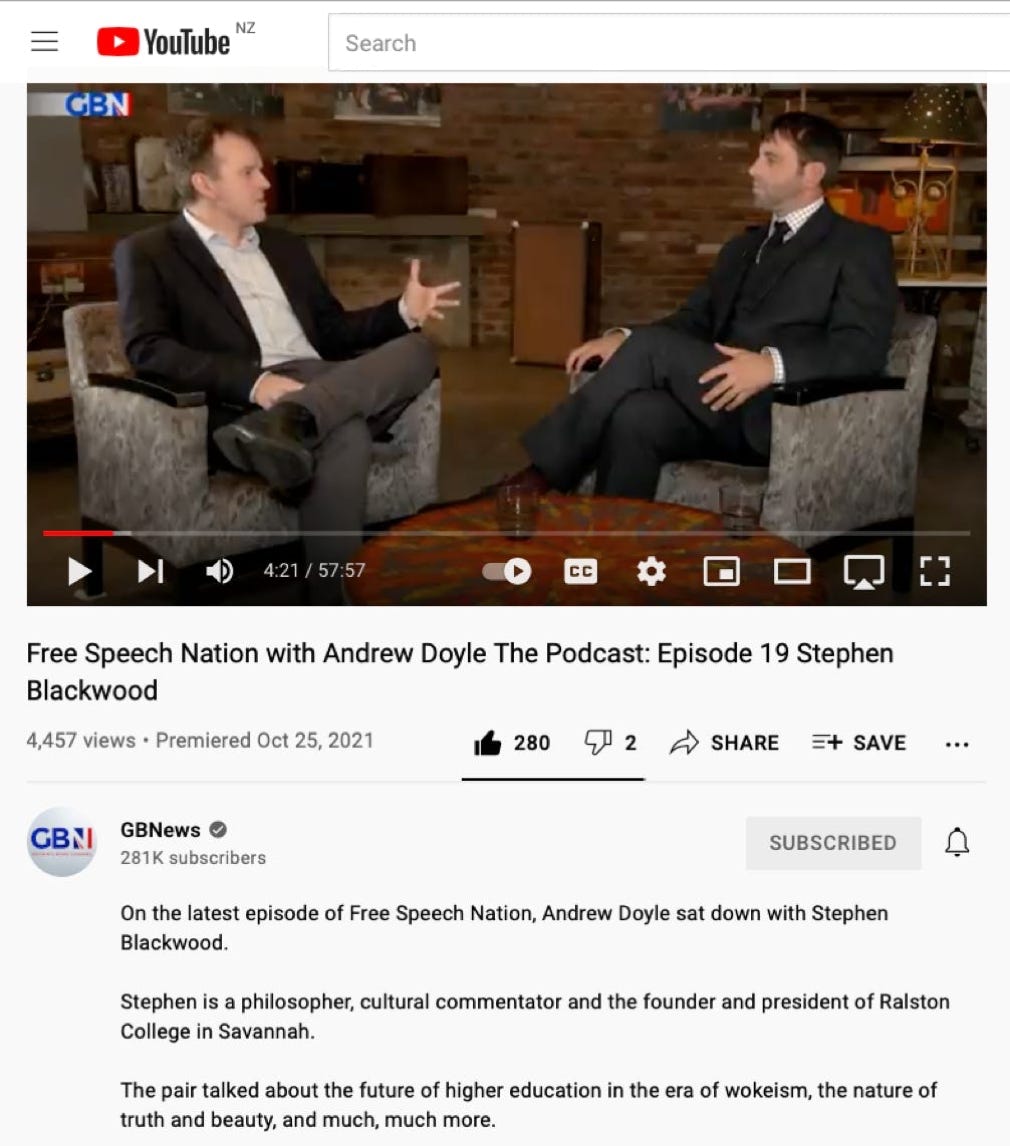Image resolution: width=1010 pixels, height=1146 pixels.
Task: Enter full screen mode
Action: point(935,571)
